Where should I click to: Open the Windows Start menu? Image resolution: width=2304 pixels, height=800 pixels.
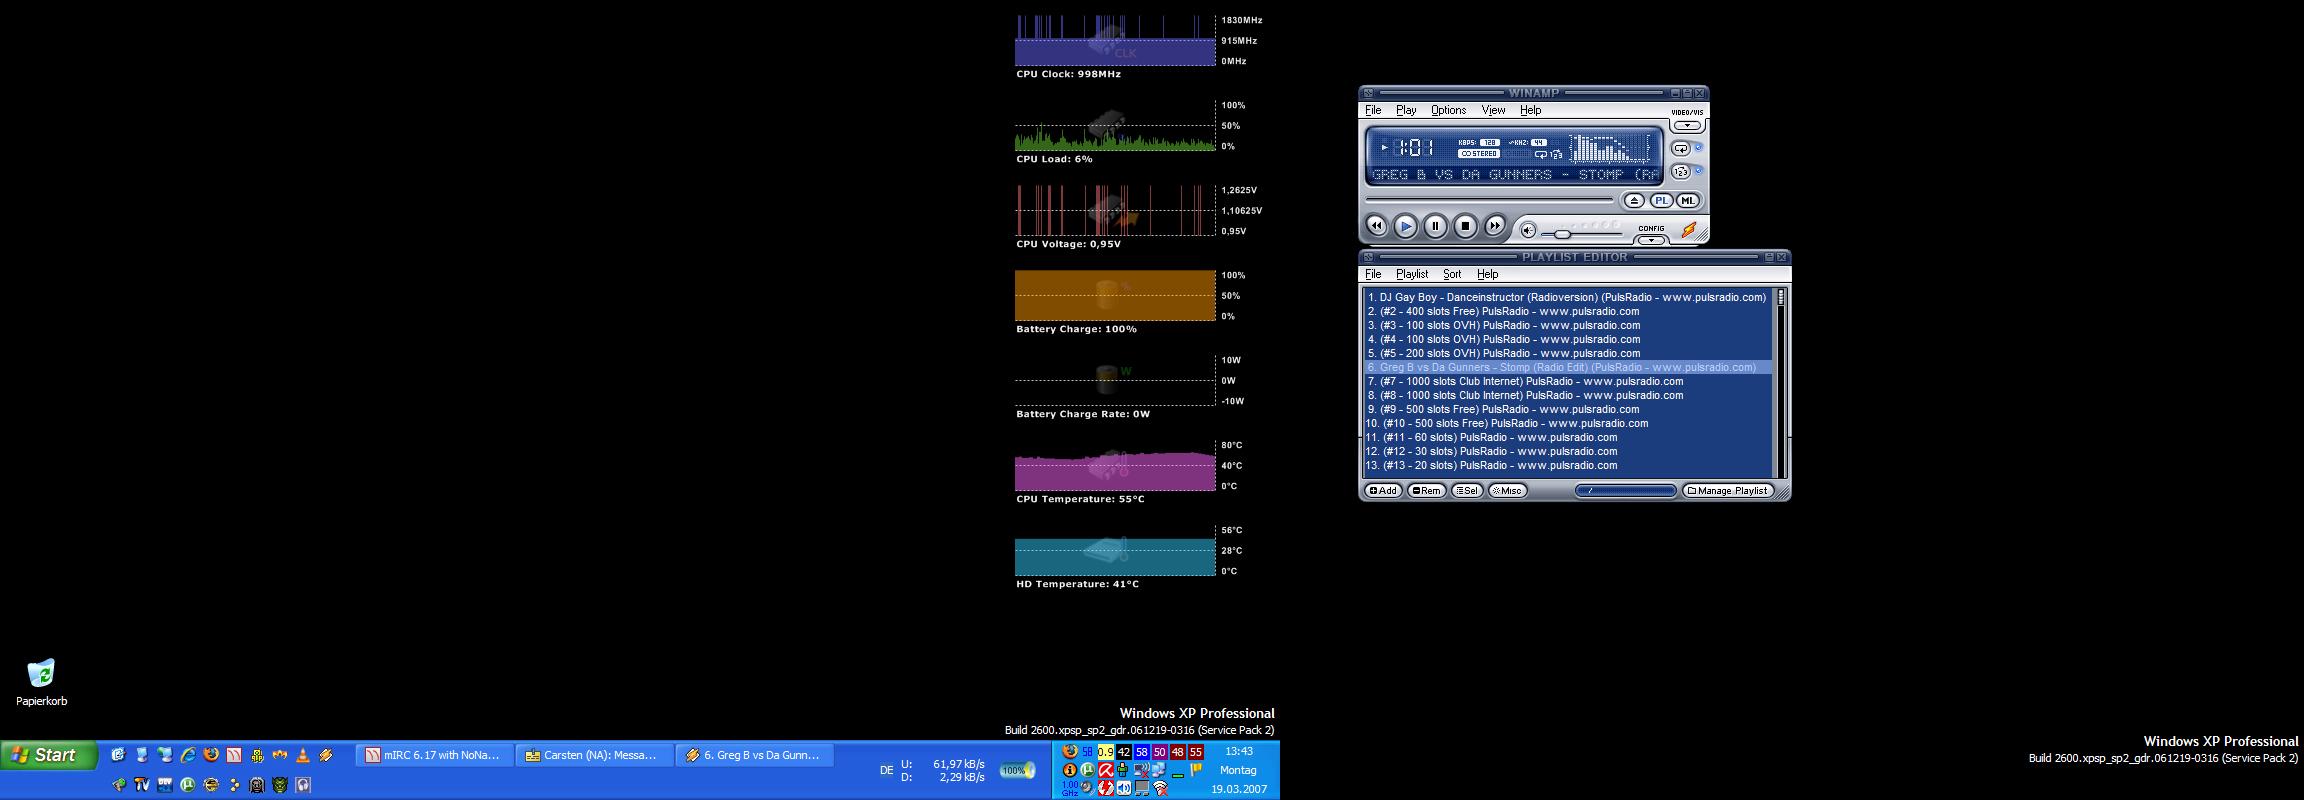coord(49,755)
